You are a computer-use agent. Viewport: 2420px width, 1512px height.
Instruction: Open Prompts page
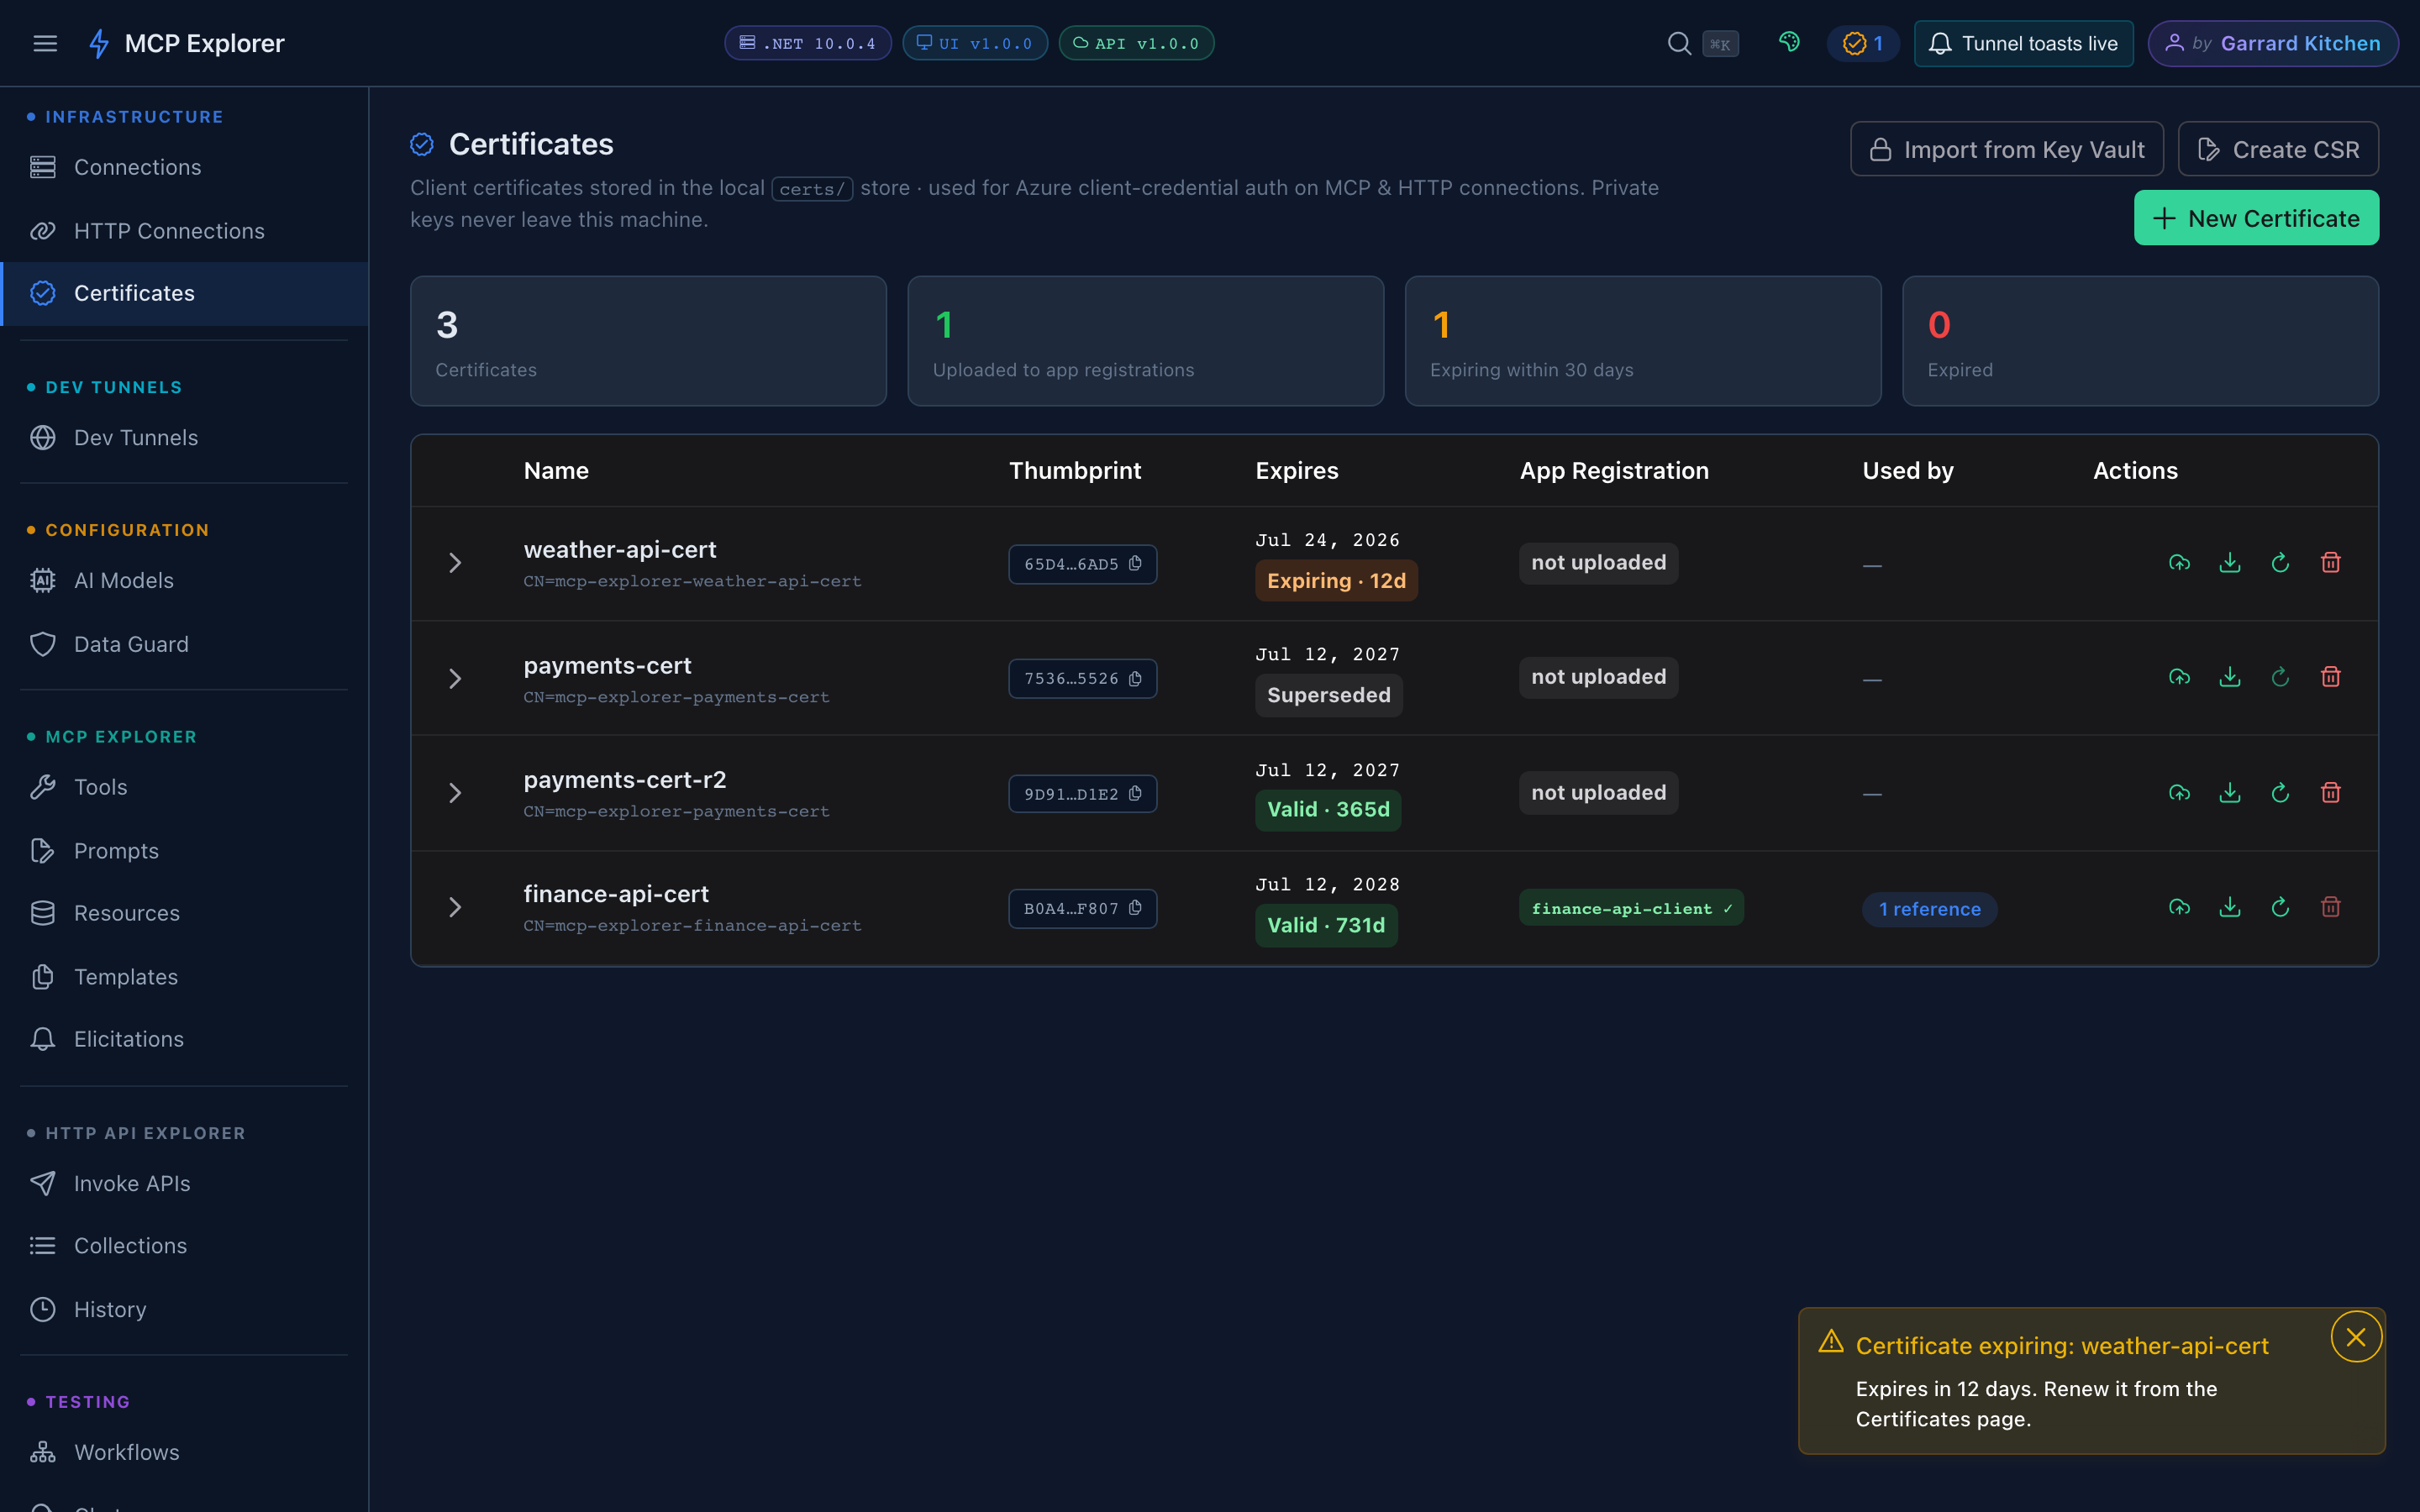(x=185, y=851)
